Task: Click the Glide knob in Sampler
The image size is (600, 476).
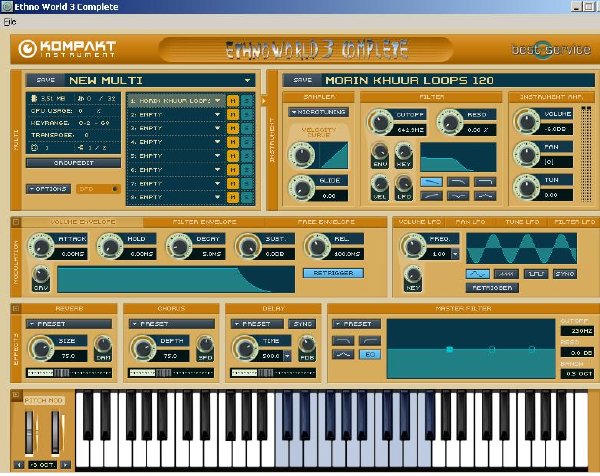Action: (302, 188)
